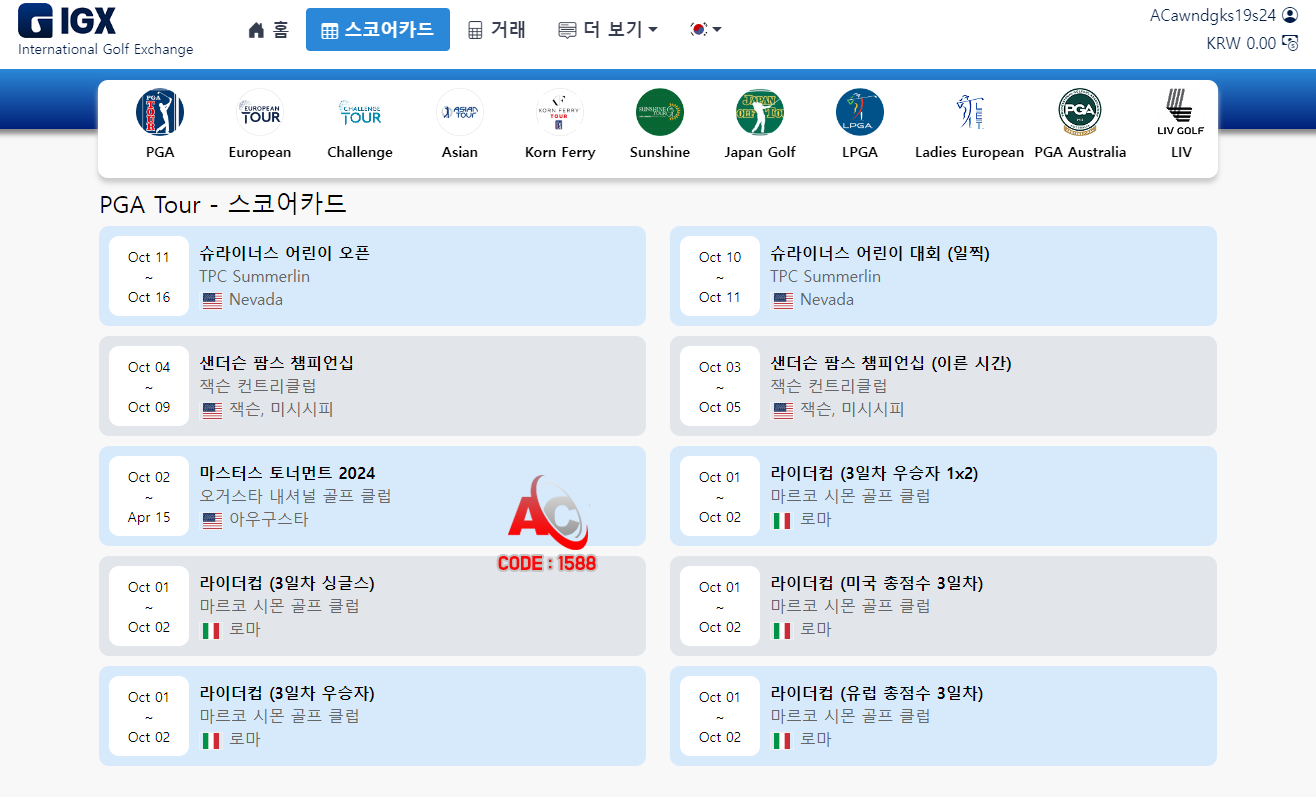This screenshot has width=1316, height=797.
Task: Click the Oct 04 ~ Oct 09 date box
Action: [149, 386]
